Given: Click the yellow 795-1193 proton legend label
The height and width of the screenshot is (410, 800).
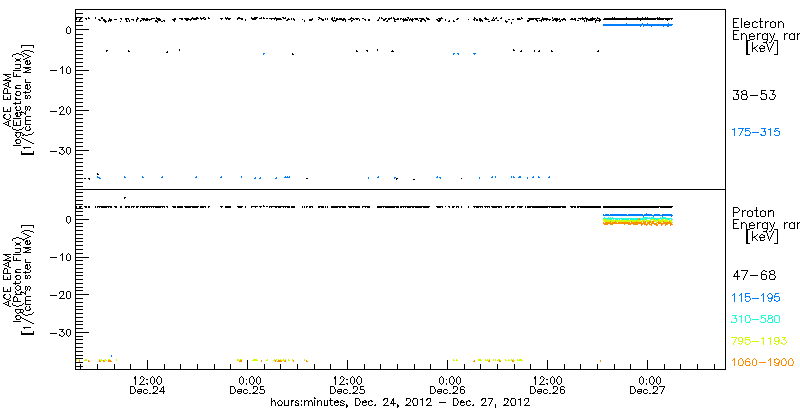Looking at the screenshot, I should click(x=760, y=341).
